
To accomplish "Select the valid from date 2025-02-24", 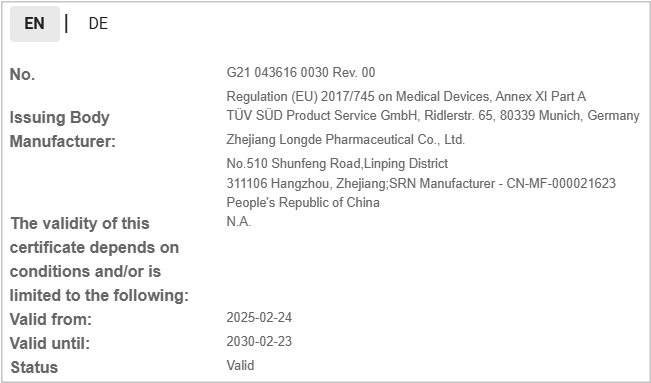I will [x=259, y=318].
